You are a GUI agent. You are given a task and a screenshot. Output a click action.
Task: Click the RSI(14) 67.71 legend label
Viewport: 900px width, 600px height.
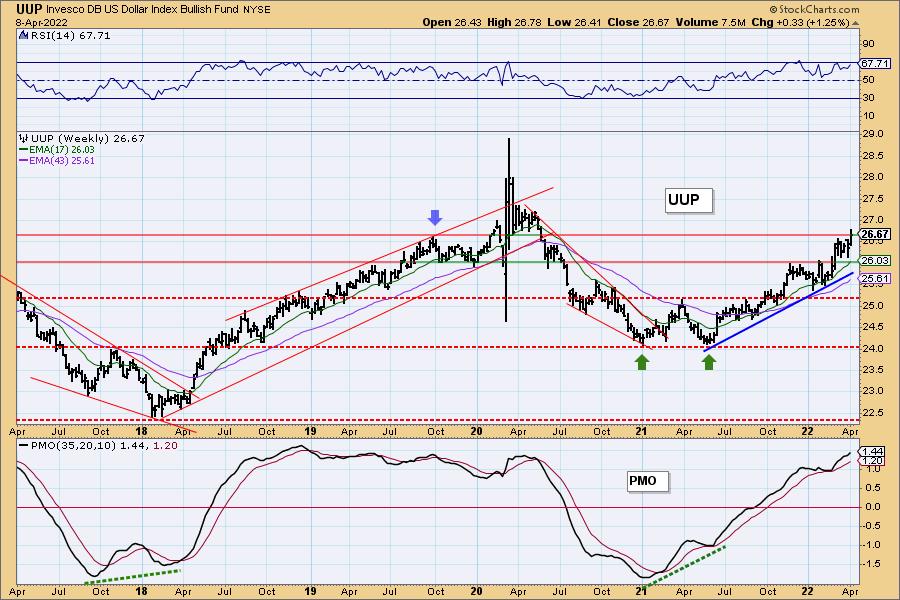(70, 36)
